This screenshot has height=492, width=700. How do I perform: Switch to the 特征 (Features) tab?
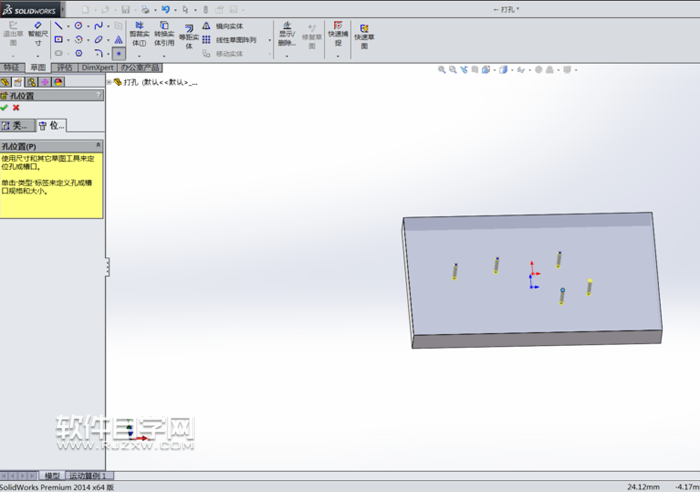coord(12,67)
